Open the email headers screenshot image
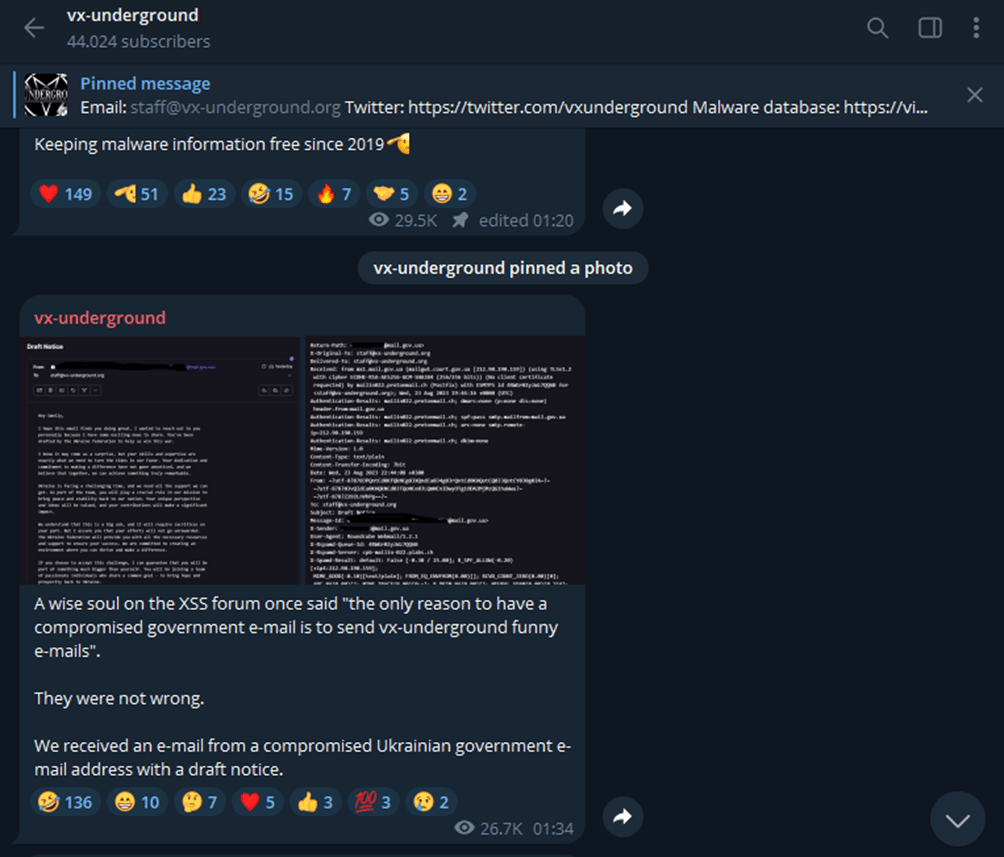 pyautogui.click(x=445, y=460)
